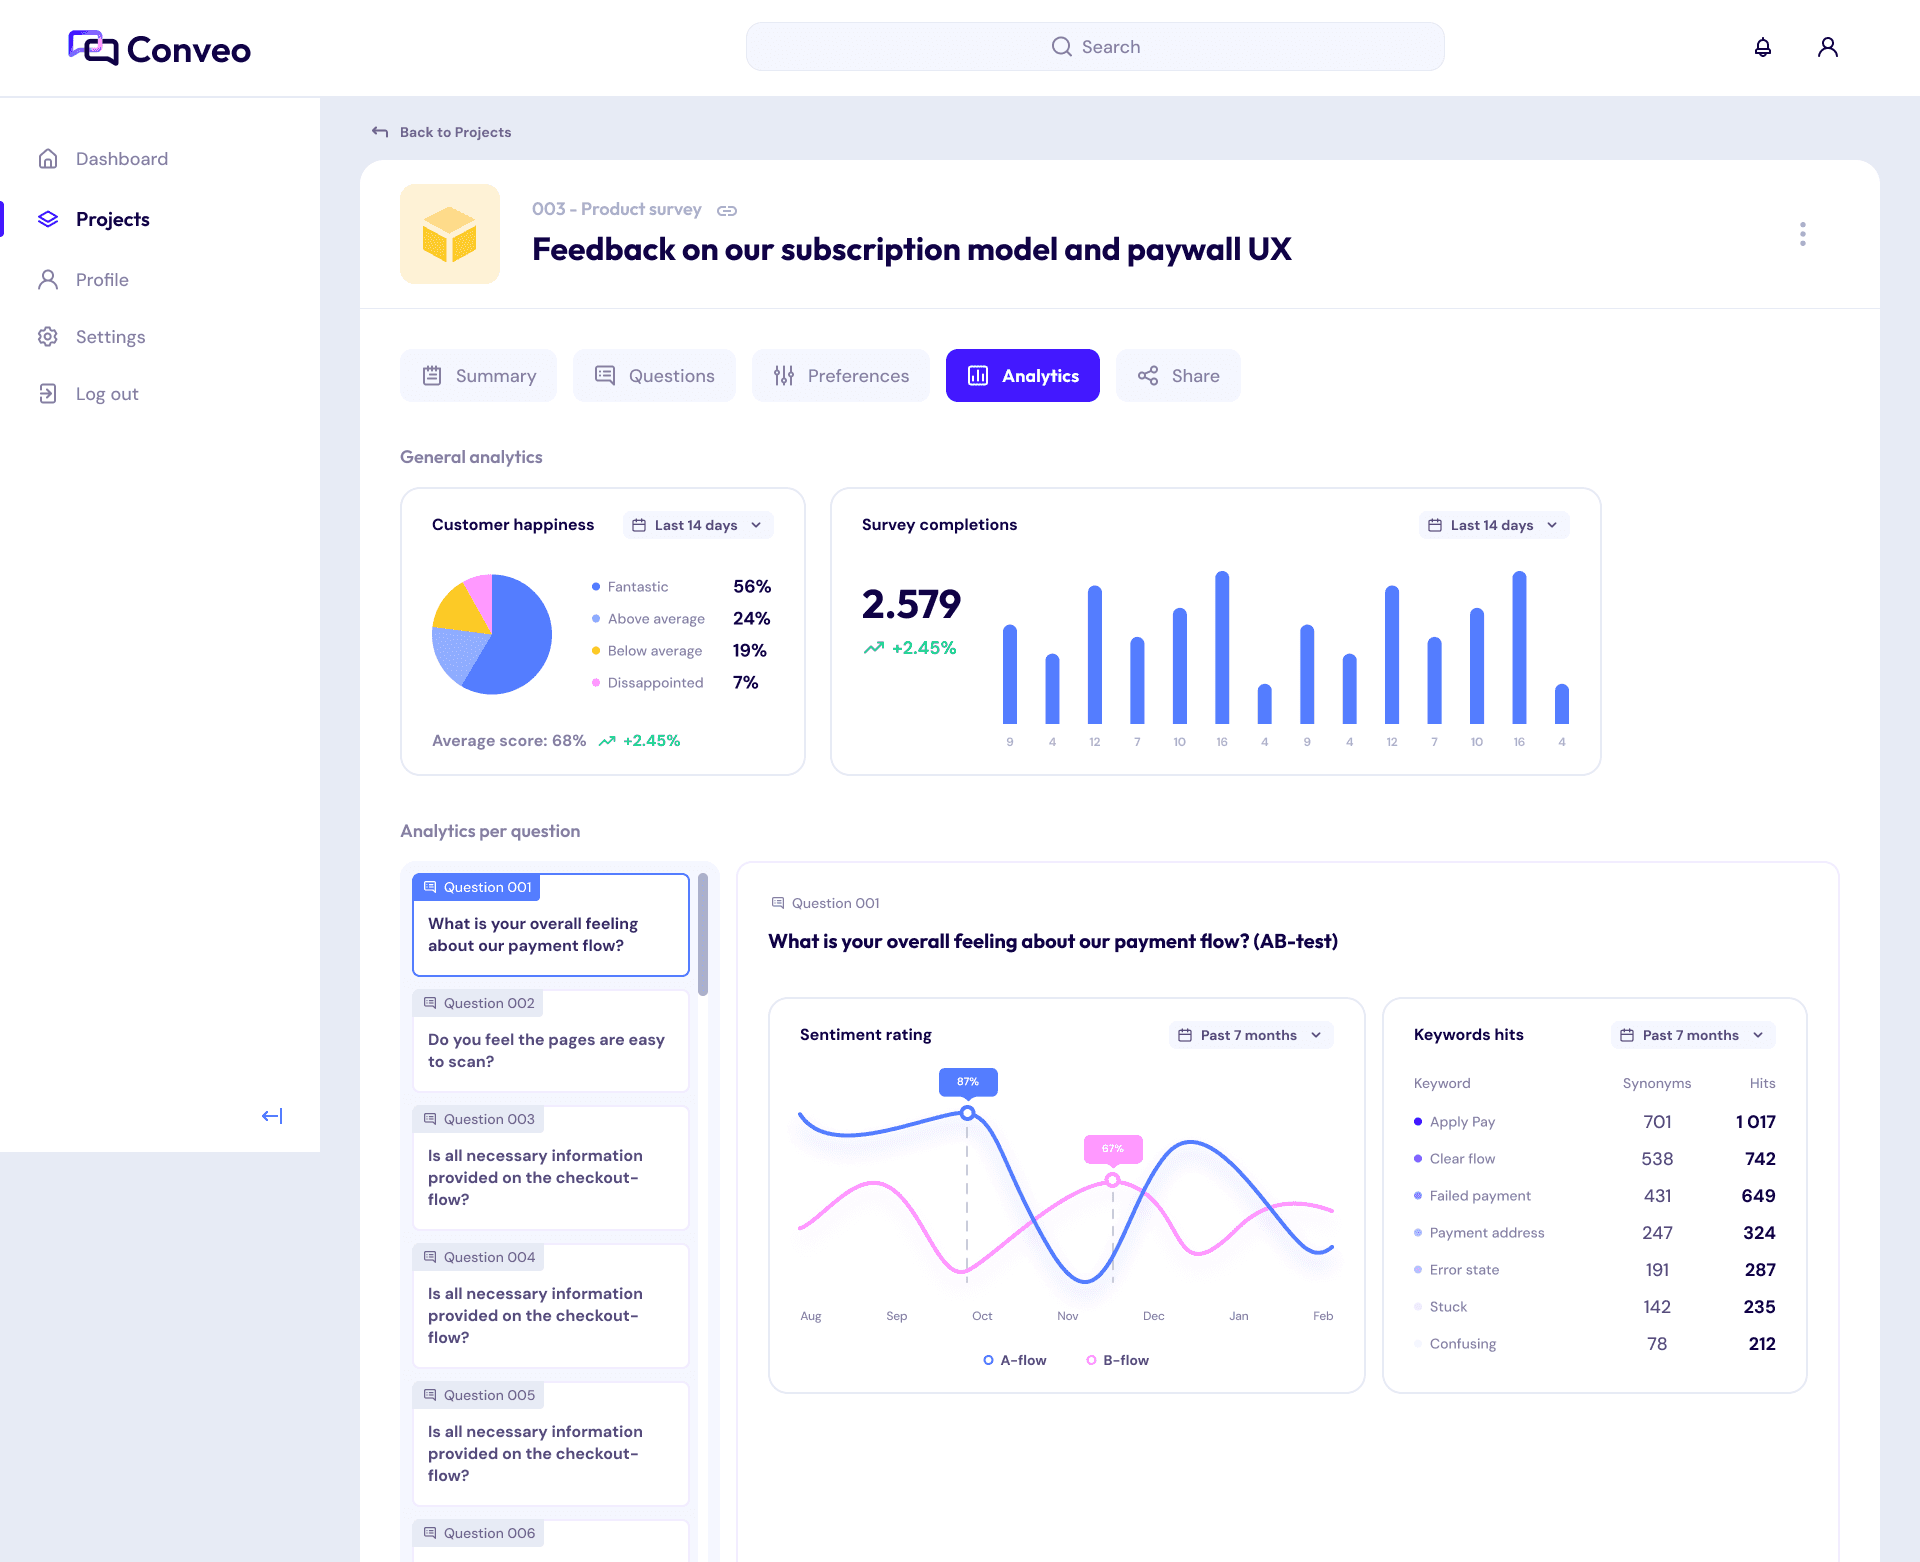
Task: Click Back to Projects link
Action: 441,132
